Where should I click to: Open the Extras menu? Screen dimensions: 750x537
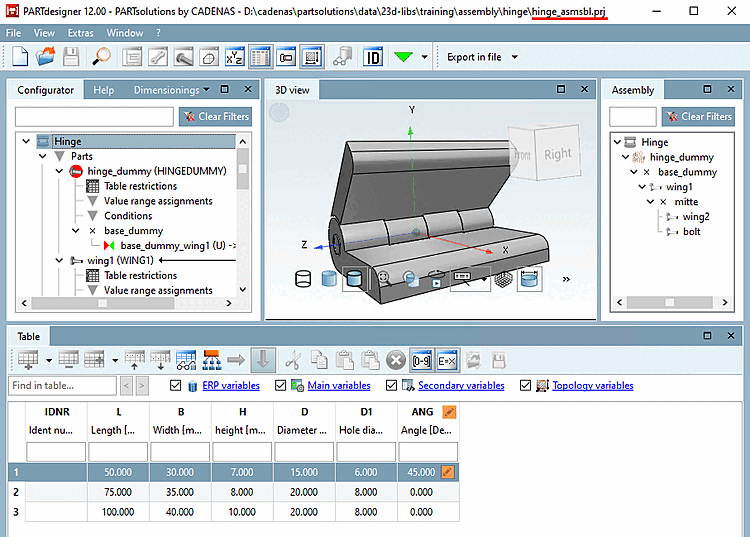click(x=80, y=33)
